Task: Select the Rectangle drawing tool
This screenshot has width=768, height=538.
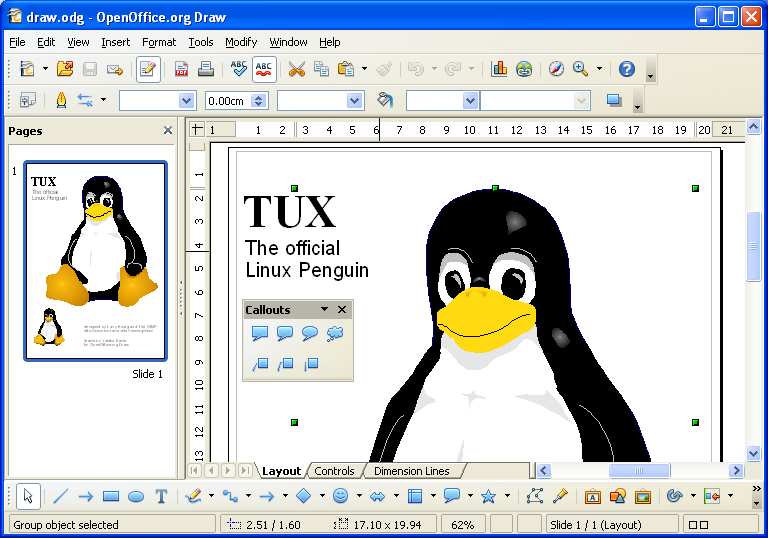Action: (111, 496)
